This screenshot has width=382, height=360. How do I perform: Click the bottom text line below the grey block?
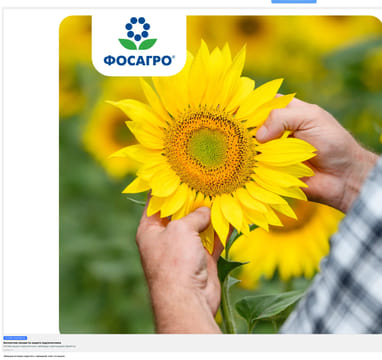click(x=34, y=356)
